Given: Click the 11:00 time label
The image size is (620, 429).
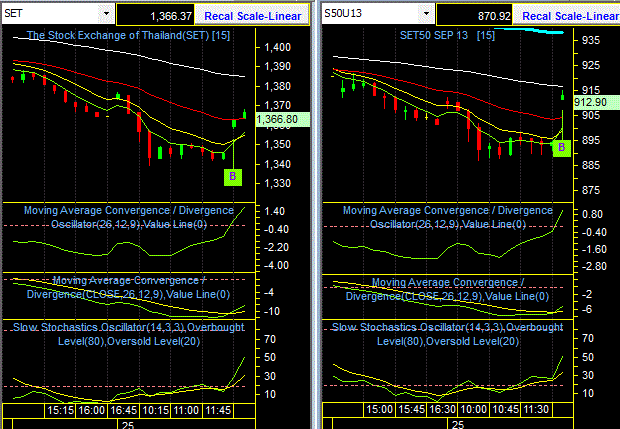Looking at the screenshot, I should pos(187,410).
